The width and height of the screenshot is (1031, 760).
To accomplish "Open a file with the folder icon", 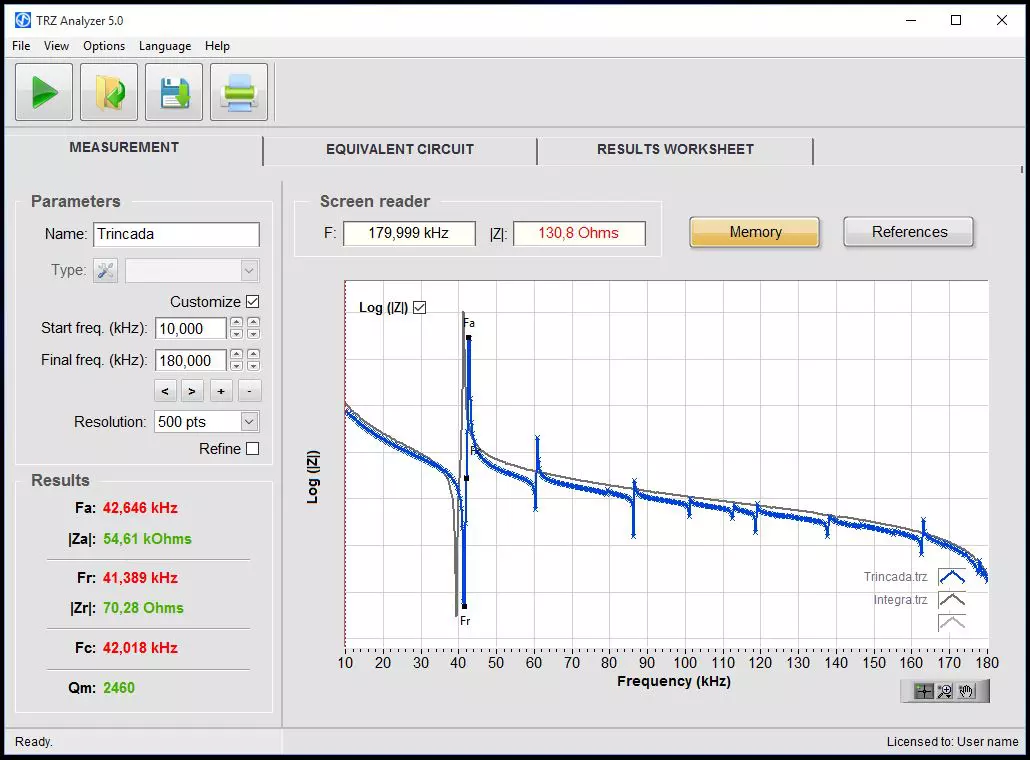I will 109,93.
